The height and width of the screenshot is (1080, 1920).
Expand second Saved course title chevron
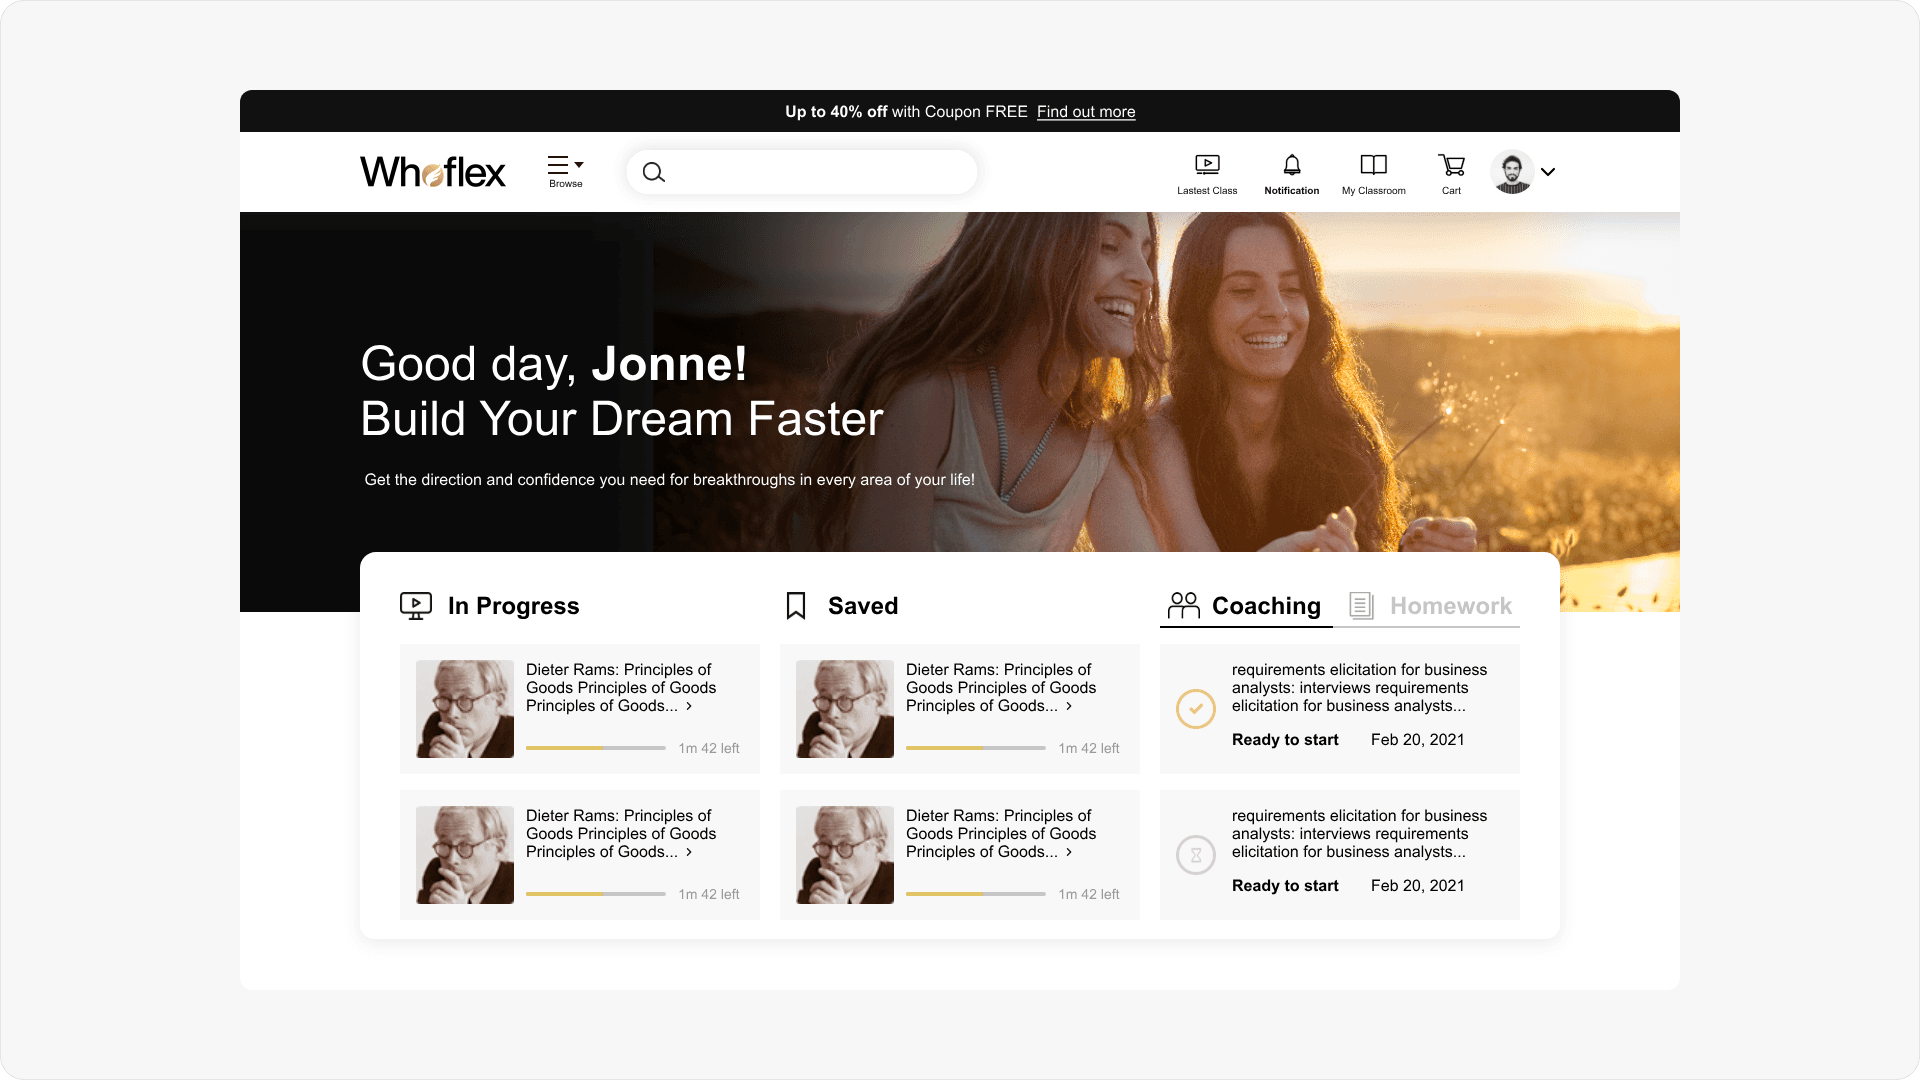point(1069,852)
